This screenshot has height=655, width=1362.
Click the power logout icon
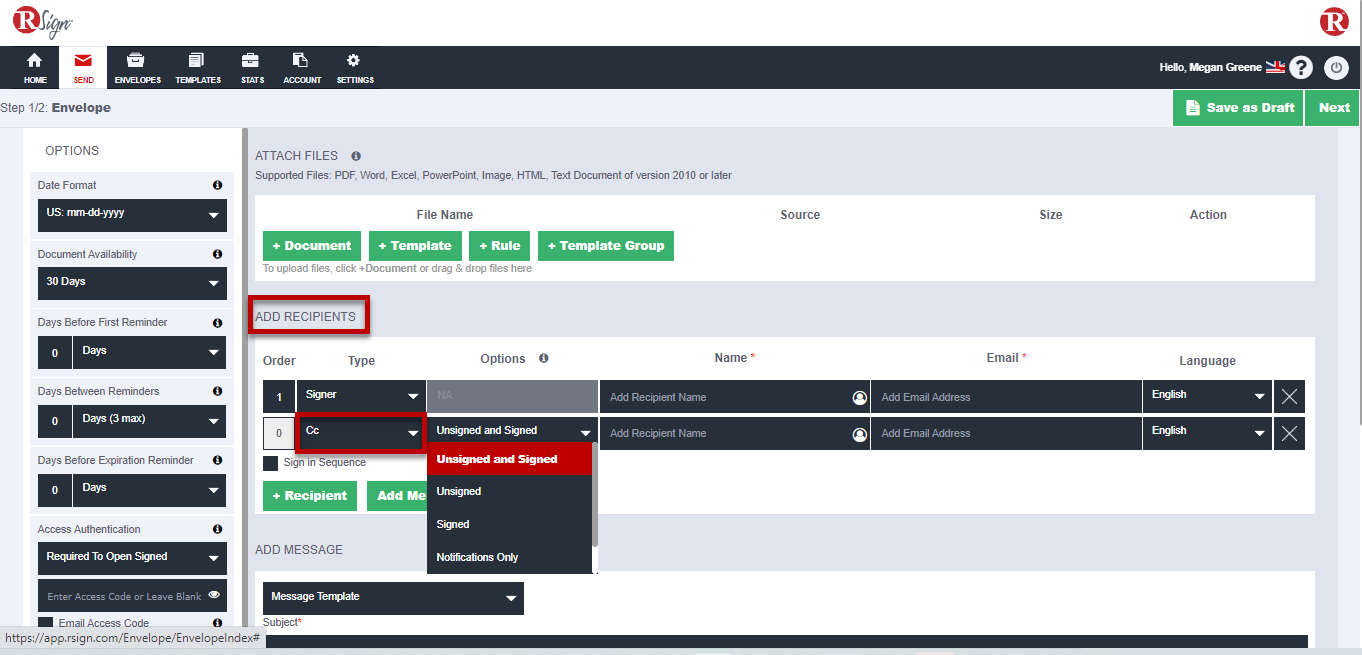click(1336, 68)
